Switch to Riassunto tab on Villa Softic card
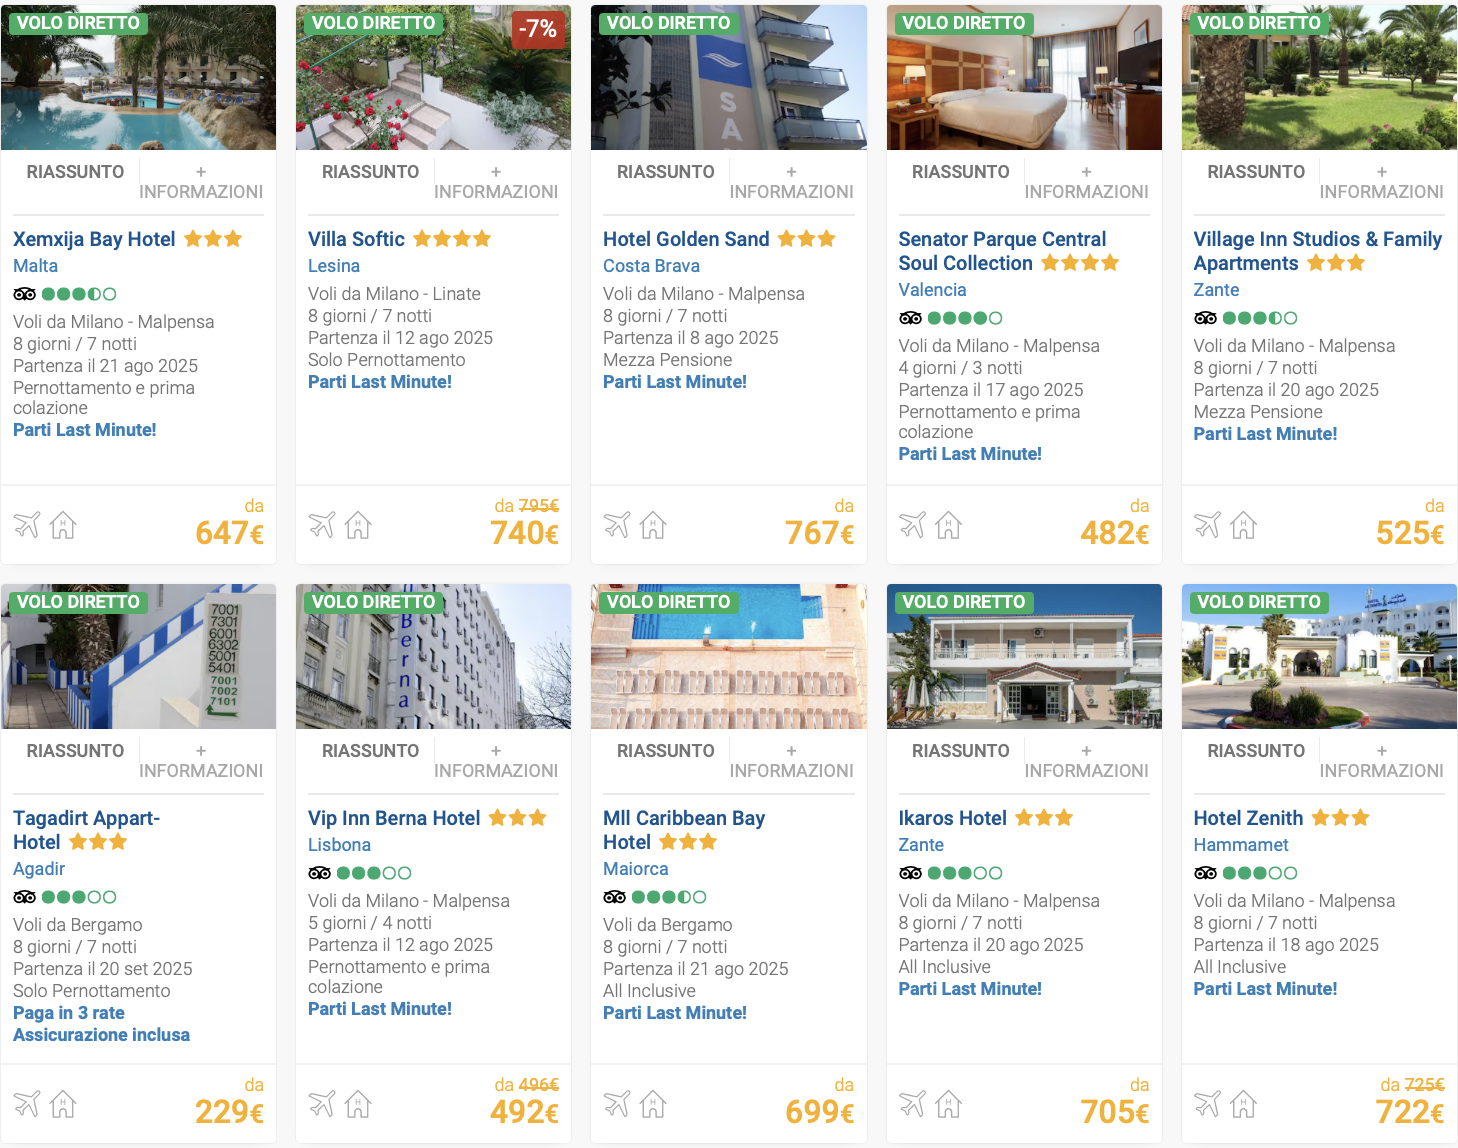Image resolution: width=1458 pixels, height=1148 pixels. (x=370, y=172)
